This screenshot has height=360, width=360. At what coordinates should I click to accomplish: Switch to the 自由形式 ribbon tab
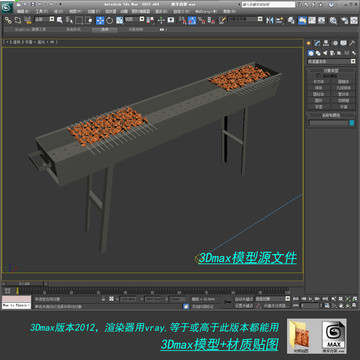coord(73,29)
